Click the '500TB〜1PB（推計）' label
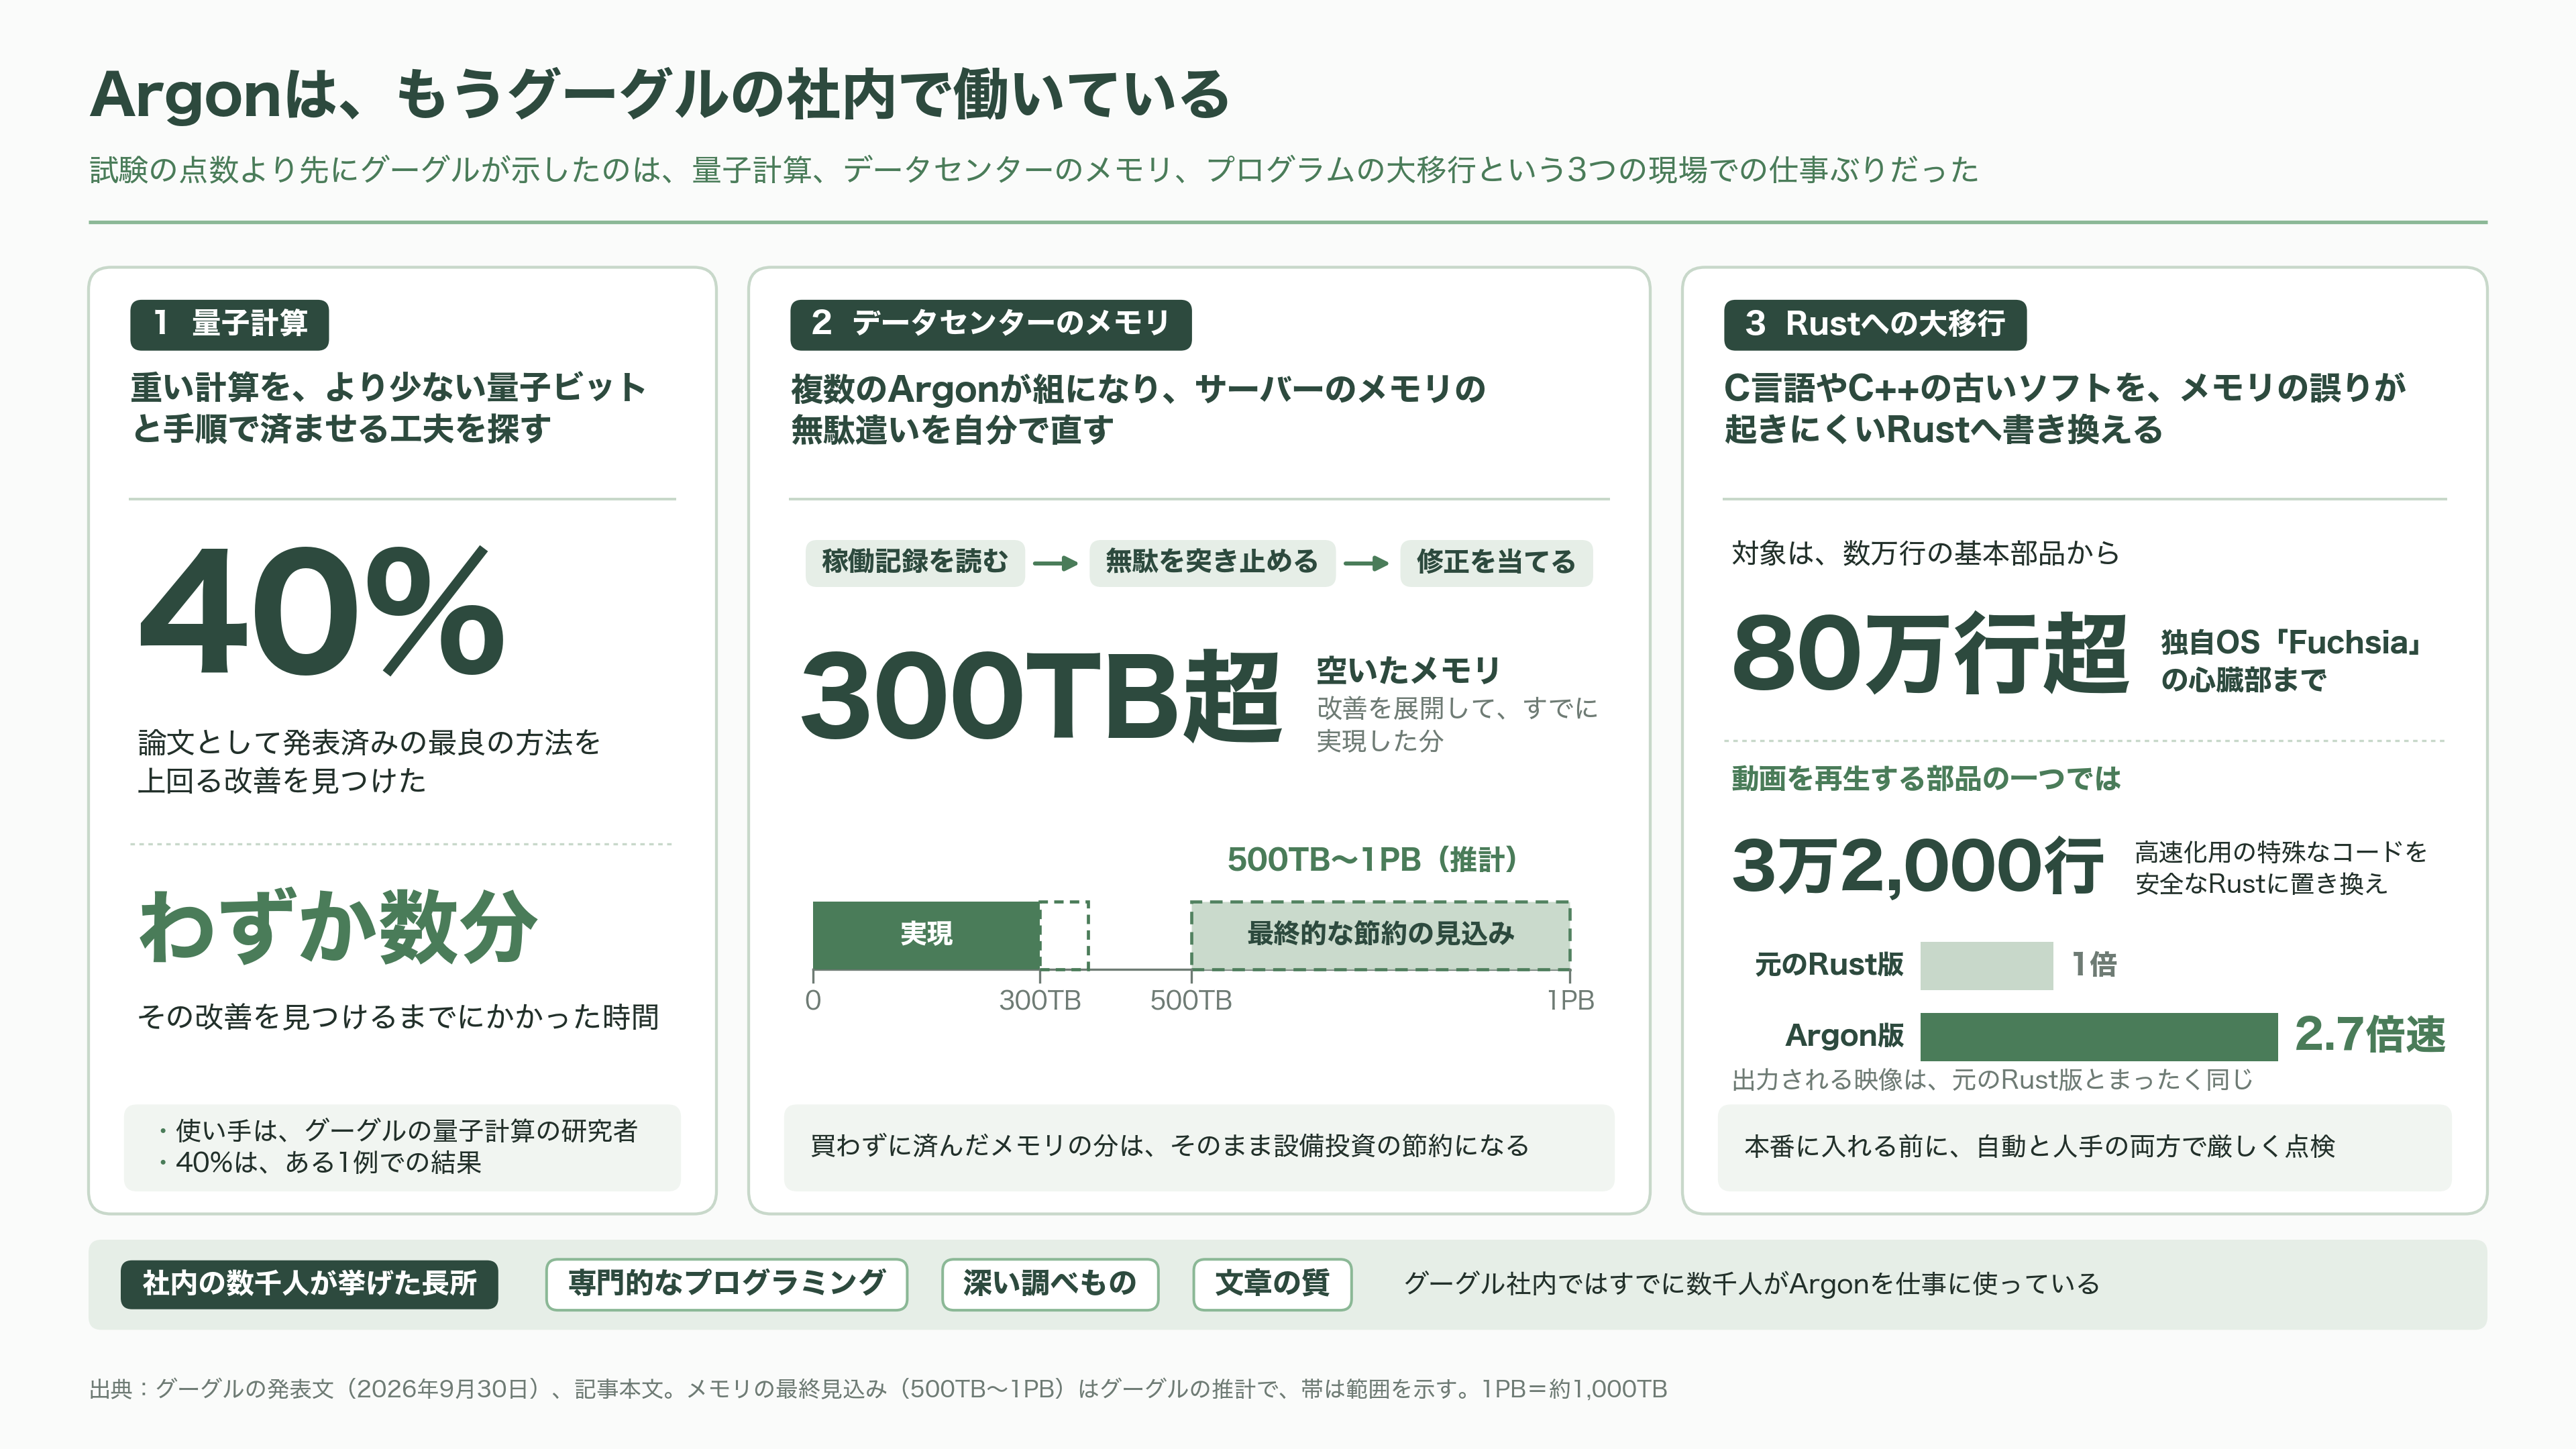The height and width of the screenshot is (1449, 2576). [x=1373, y=860]
